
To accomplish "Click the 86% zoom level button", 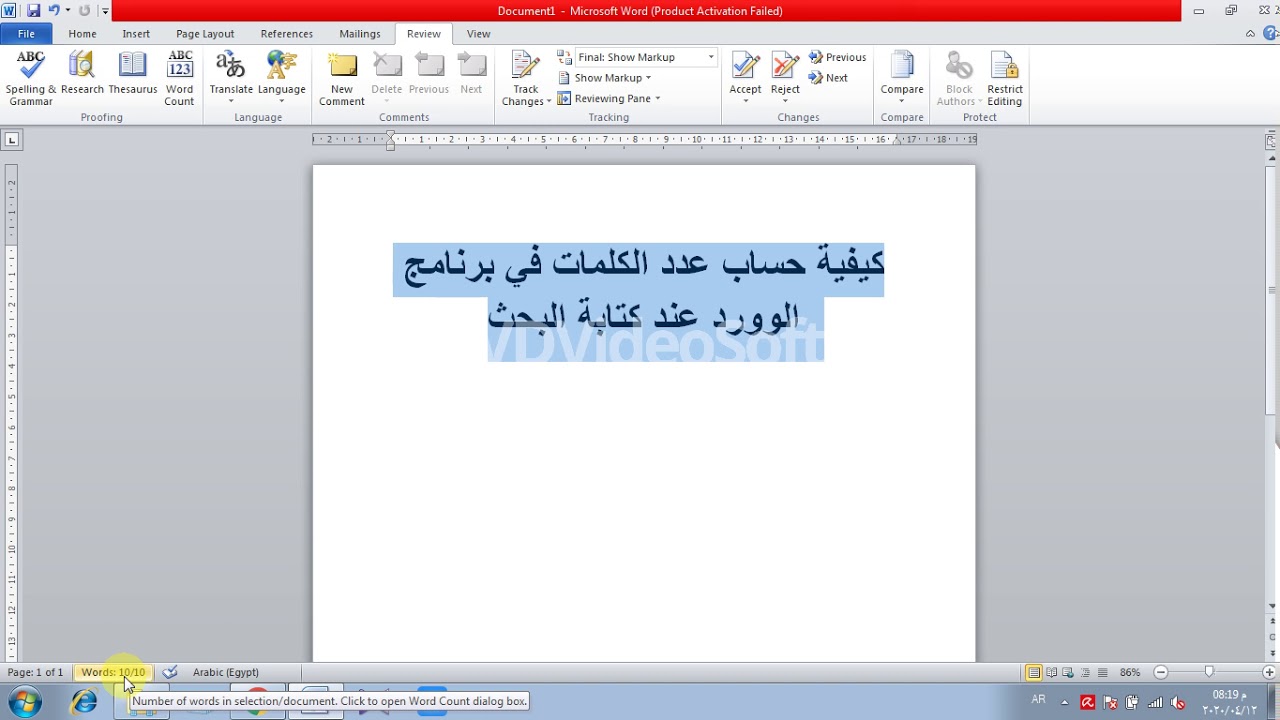I will (x=1130, y=672).
